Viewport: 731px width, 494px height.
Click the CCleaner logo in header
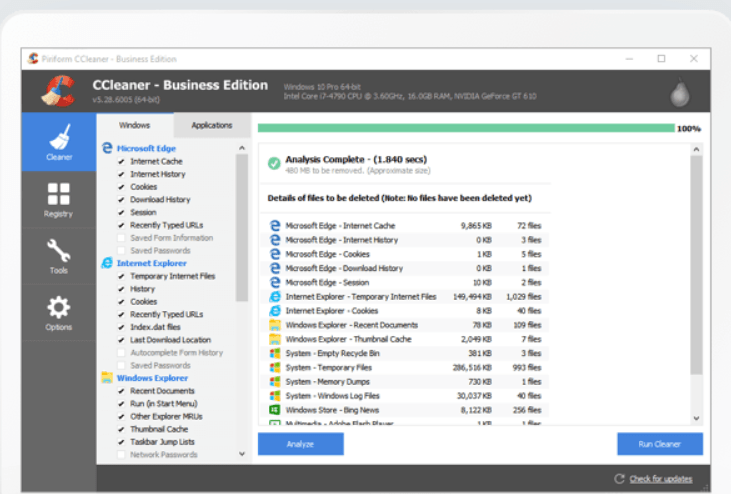pos(59,91)
